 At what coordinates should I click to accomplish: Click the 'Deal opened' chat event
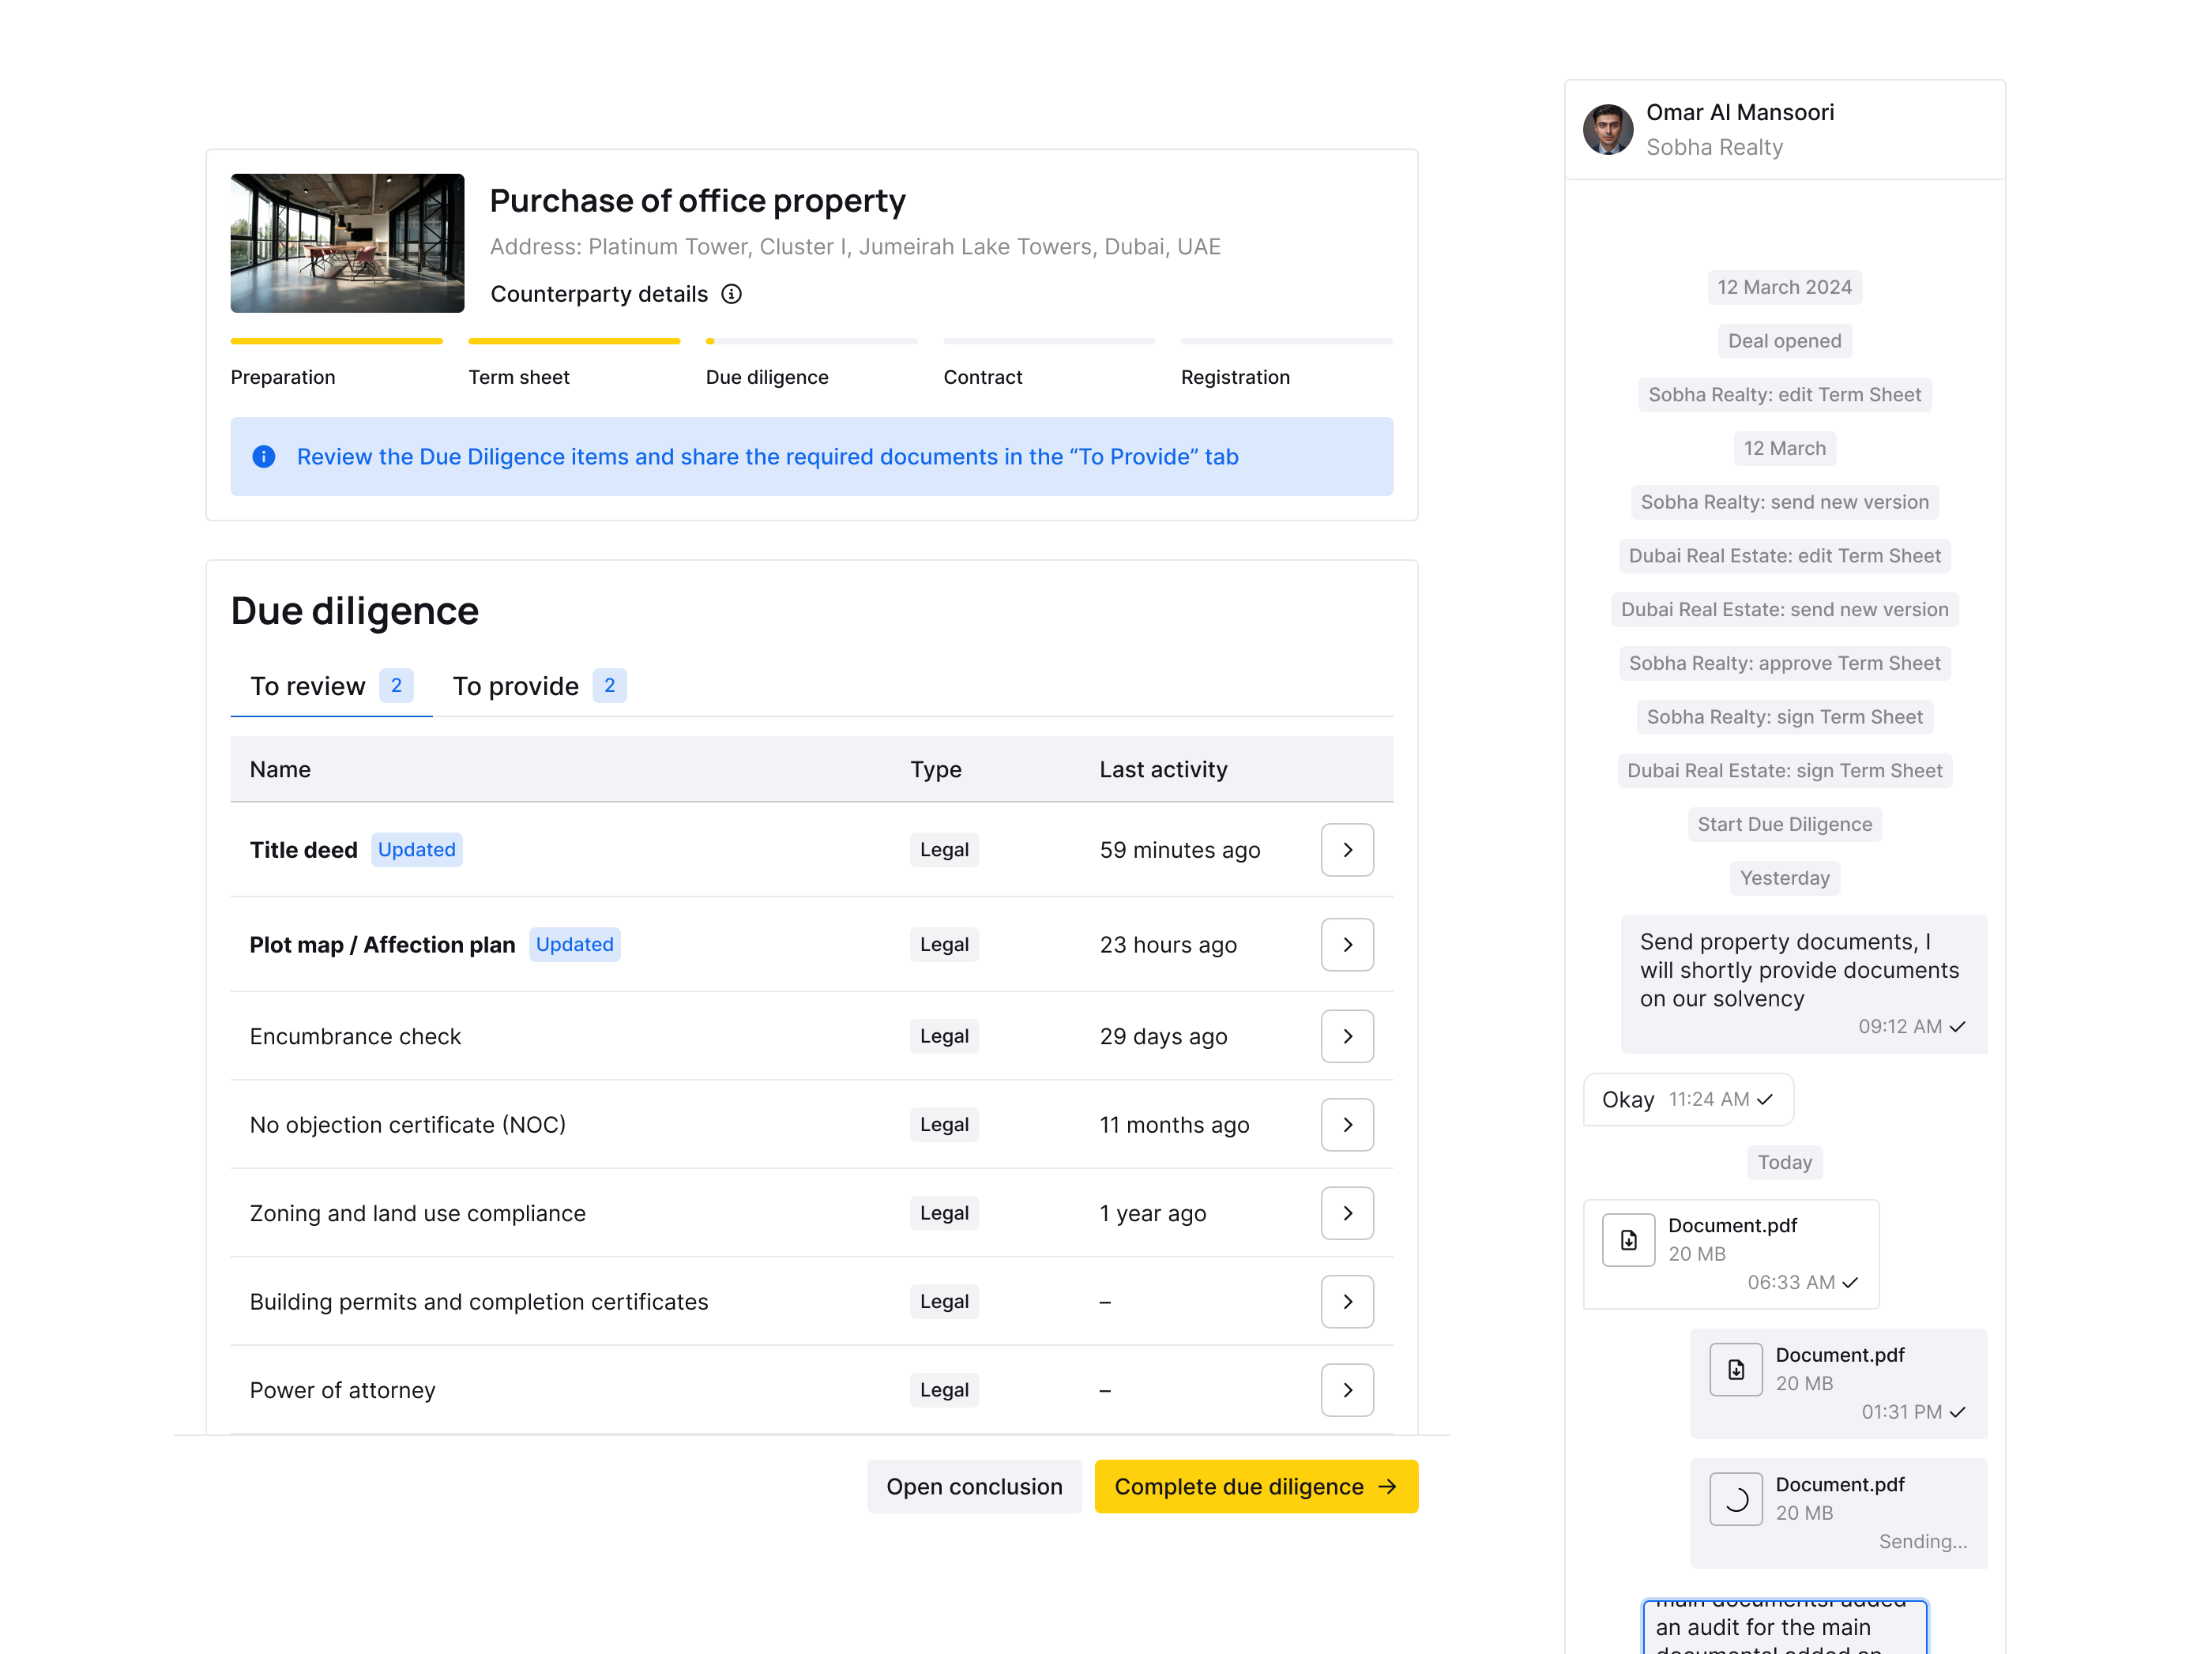pyautogui.click(x=1784, y=341)
